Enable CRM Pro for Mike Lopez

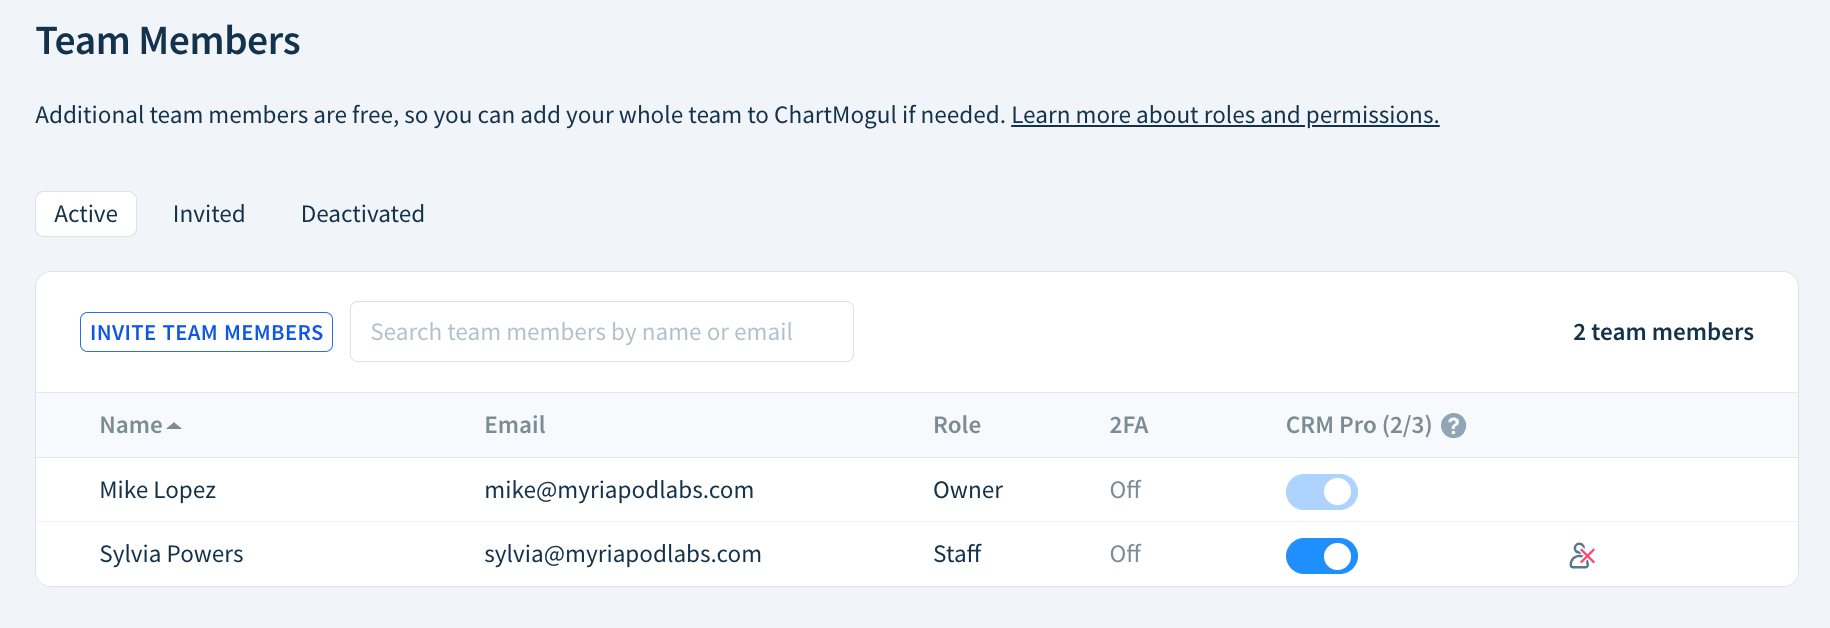click(1322, 491)
